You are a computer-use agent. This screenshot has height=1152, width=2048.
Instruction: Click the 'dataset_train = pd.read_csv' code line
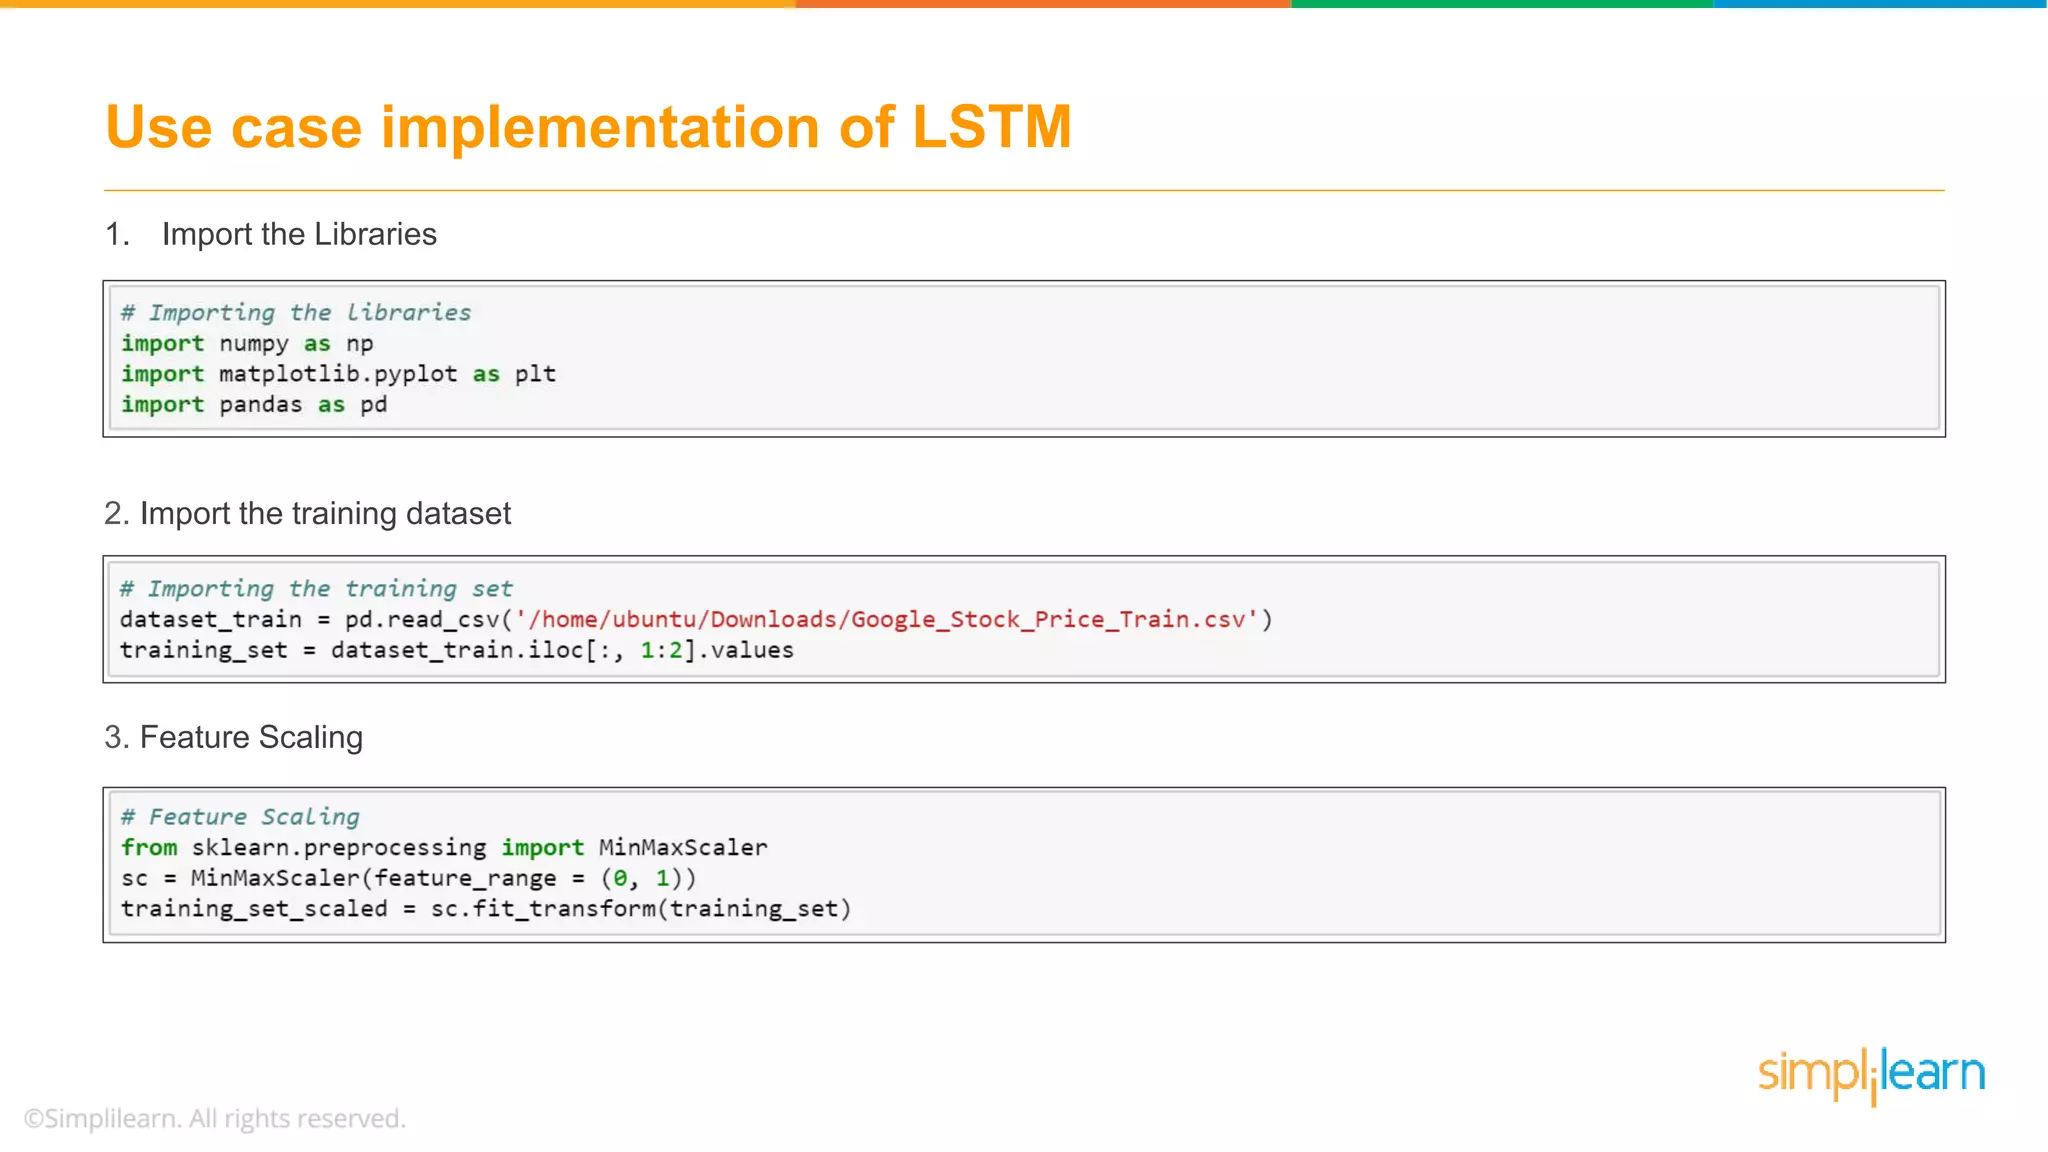[696, 620]
